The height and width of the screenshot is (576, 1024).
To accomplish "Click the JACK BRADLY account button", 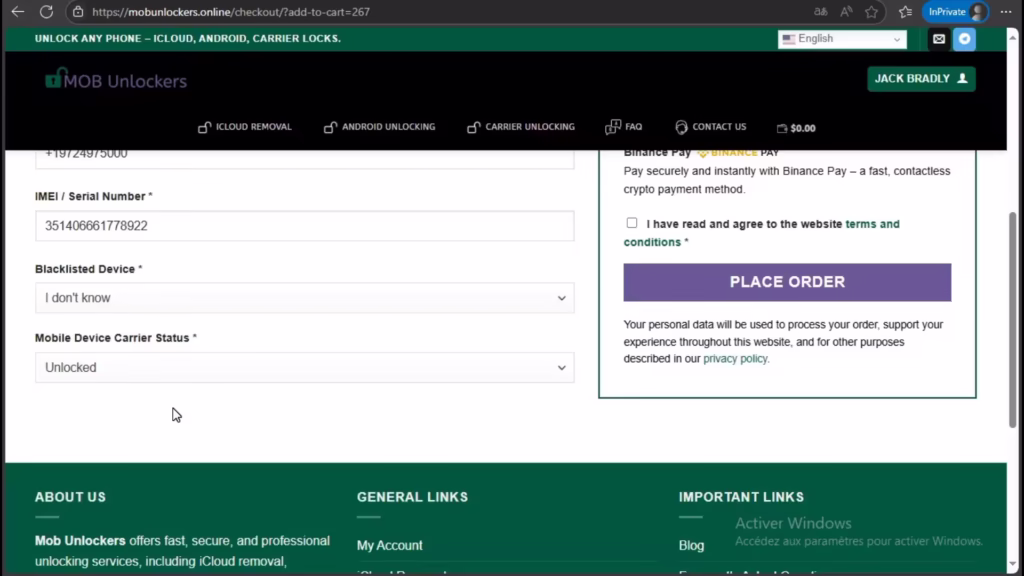I will [921, 79].
